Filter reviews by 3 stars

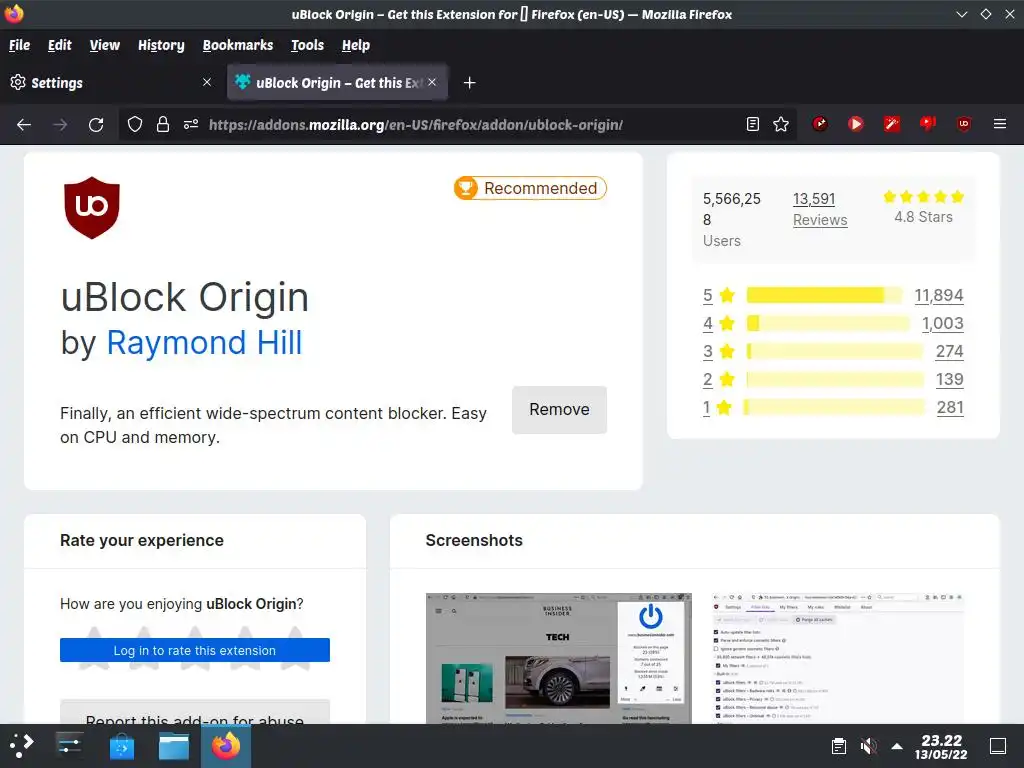718,351
